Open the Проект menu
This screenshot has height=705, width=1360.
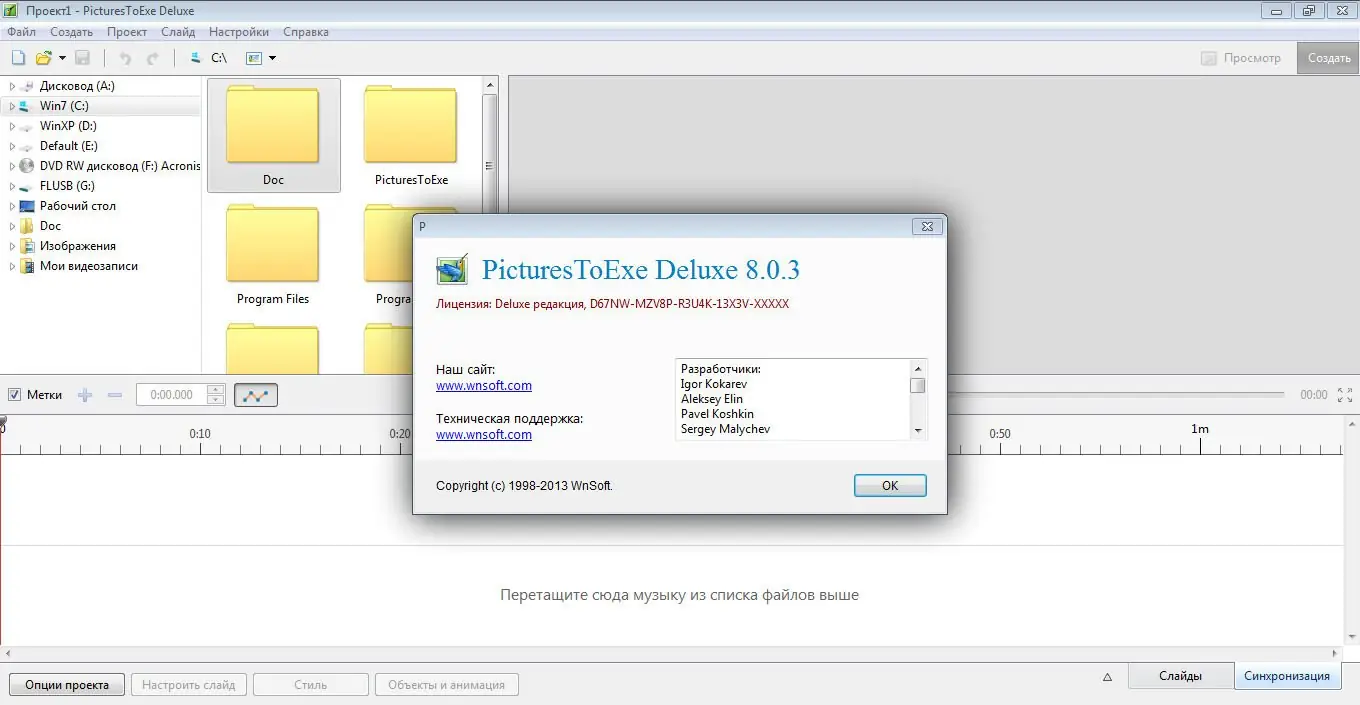pos(127,32)
